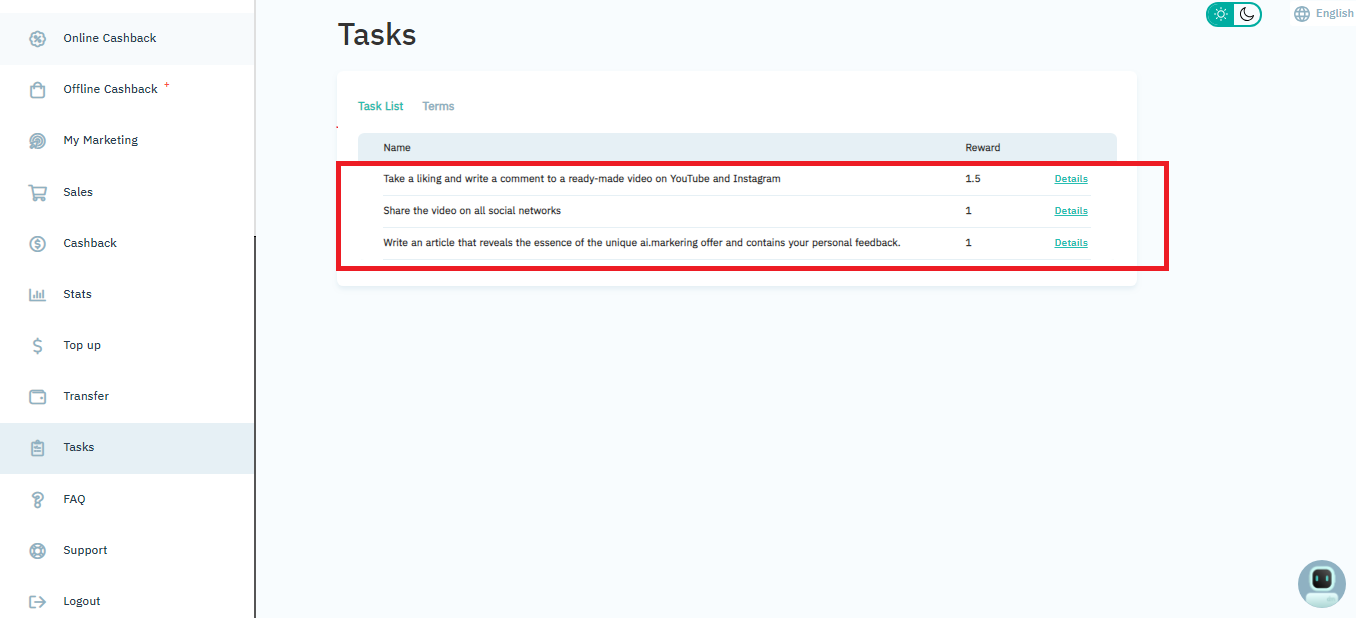Click the Online Cashback percent badge icon
This screenshot has height=618, width=1356.
[x=37, y=39]
